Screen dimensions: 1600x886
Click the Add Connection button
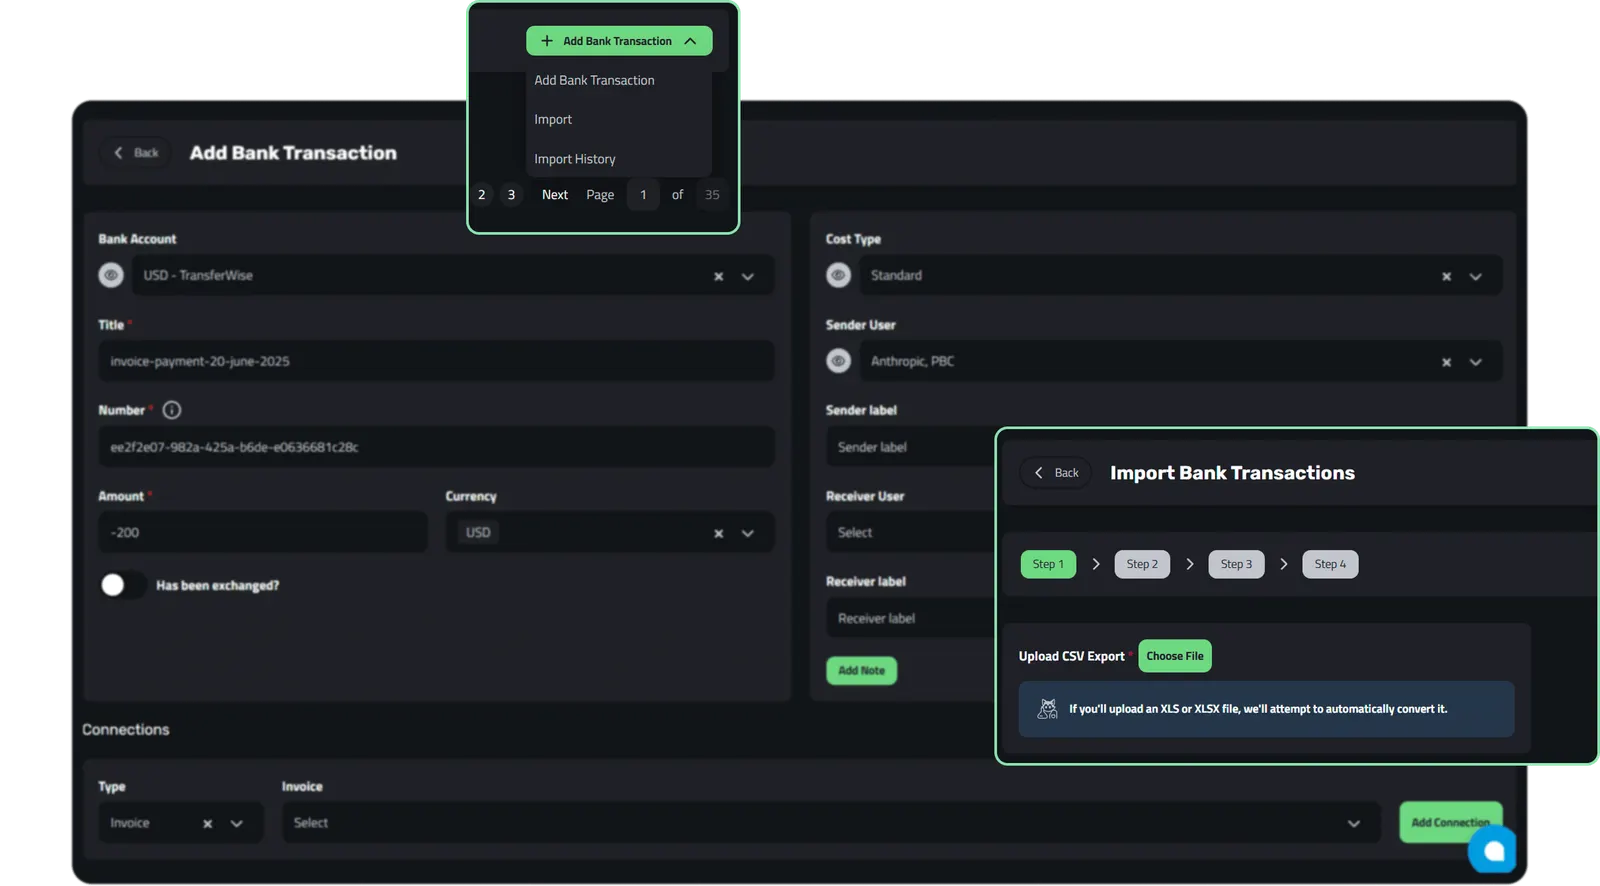(x=1450, y=822)
